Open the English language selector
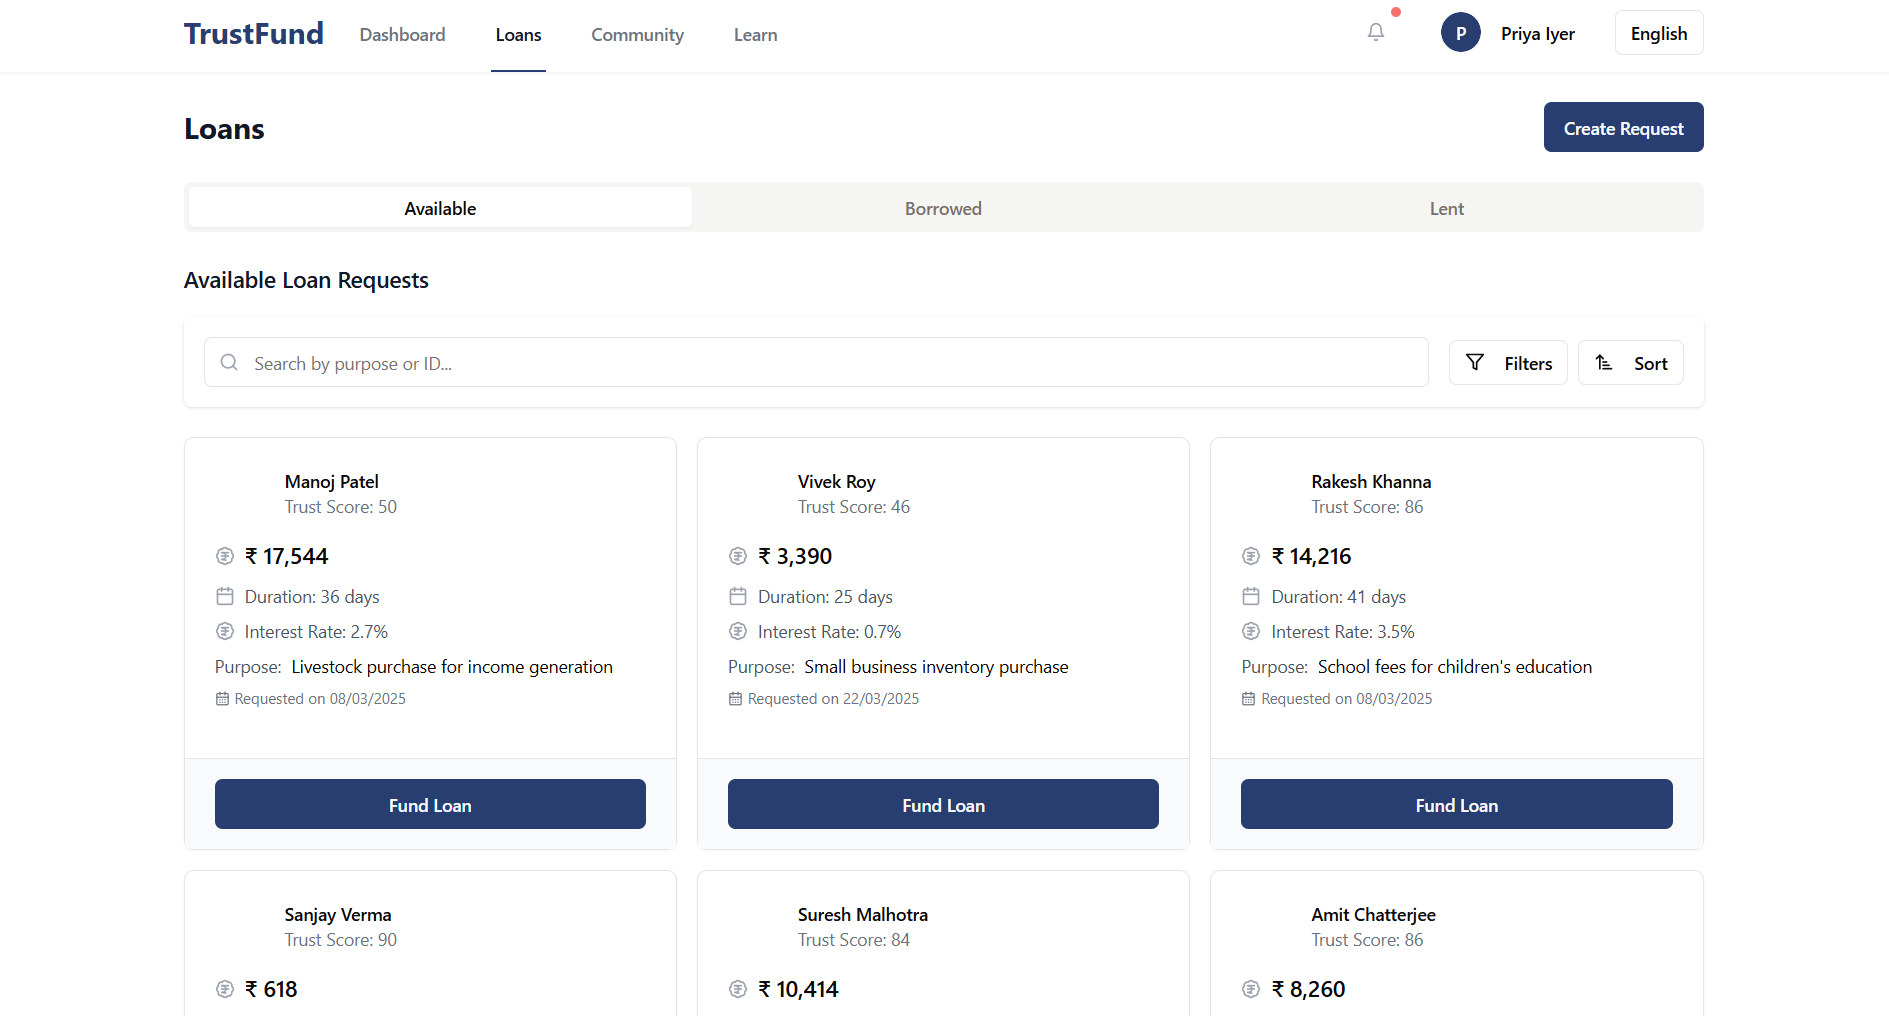The height and width of the screenshot is (1016, 1889). [x=1659, y=33]
